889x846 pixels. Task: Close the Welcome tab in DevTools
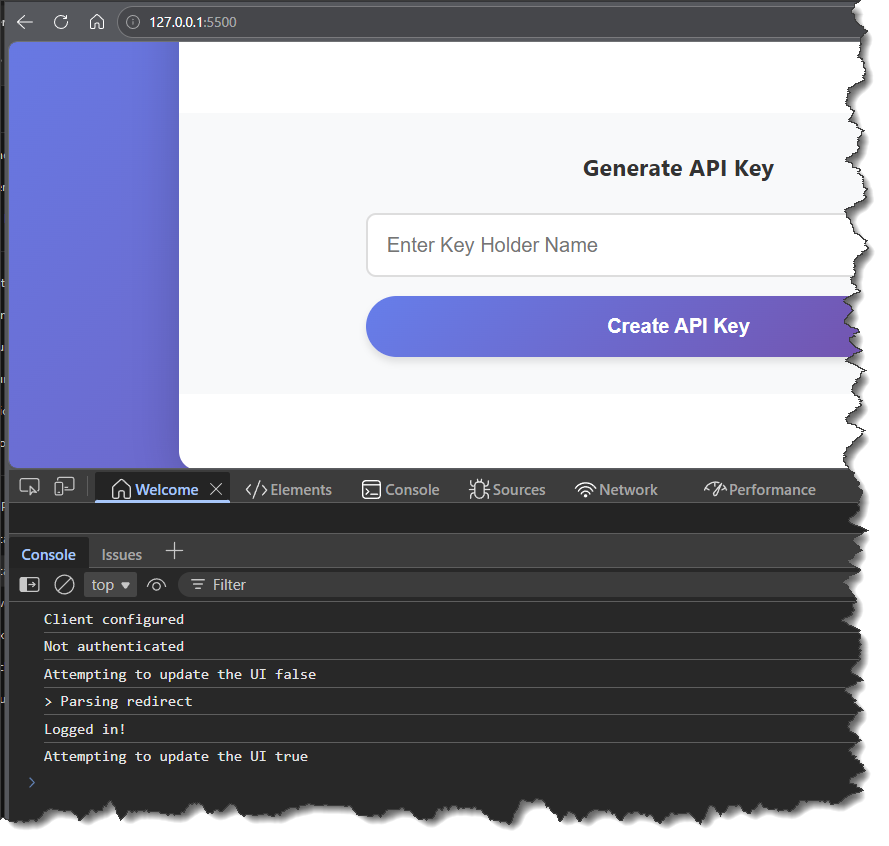coord(216,489)
